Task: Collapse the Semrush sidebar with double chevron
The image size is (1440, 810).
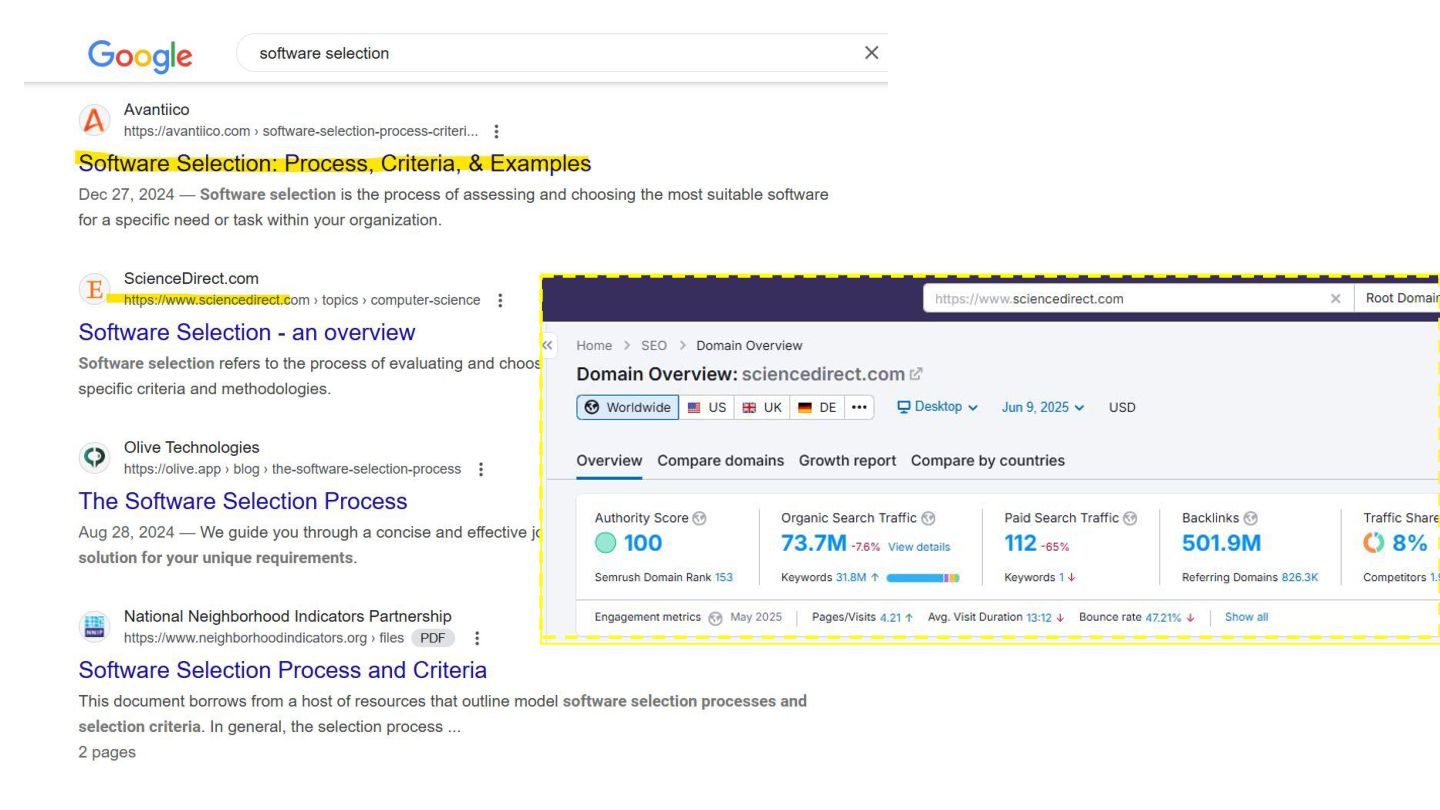Action: click(548, 345)
